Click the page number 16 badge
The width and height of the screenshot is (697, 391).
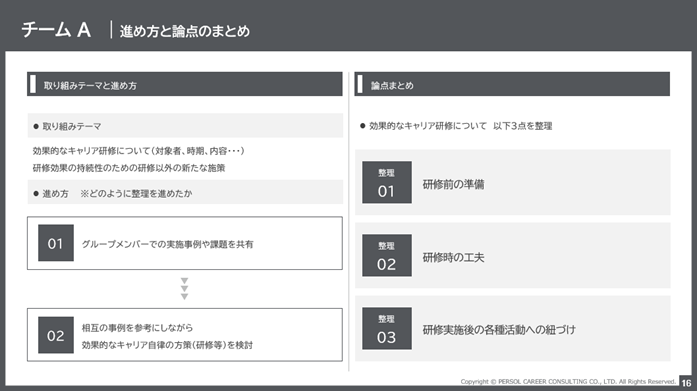[x=686, y=383]
